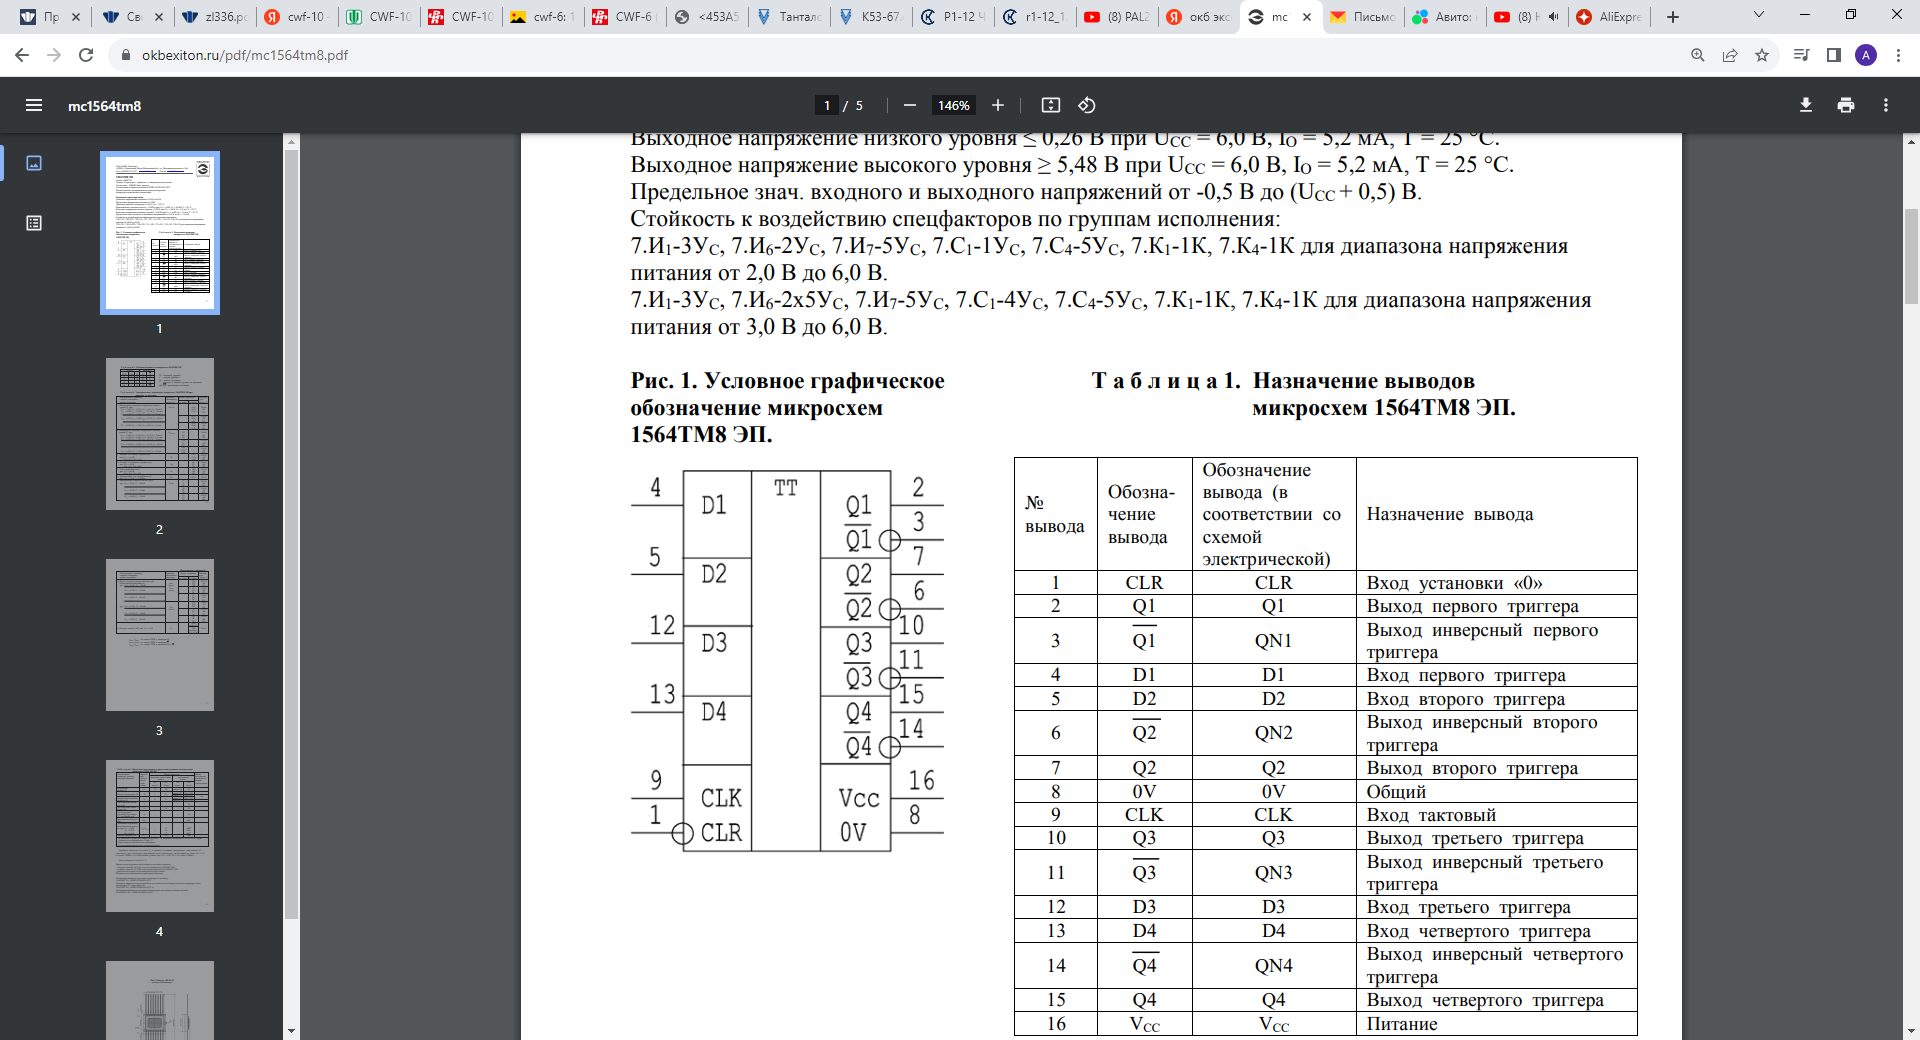The height and width of the screenshot is (1040, 1920).
Task: Open the media control playlist icon
Action: 1802,55
